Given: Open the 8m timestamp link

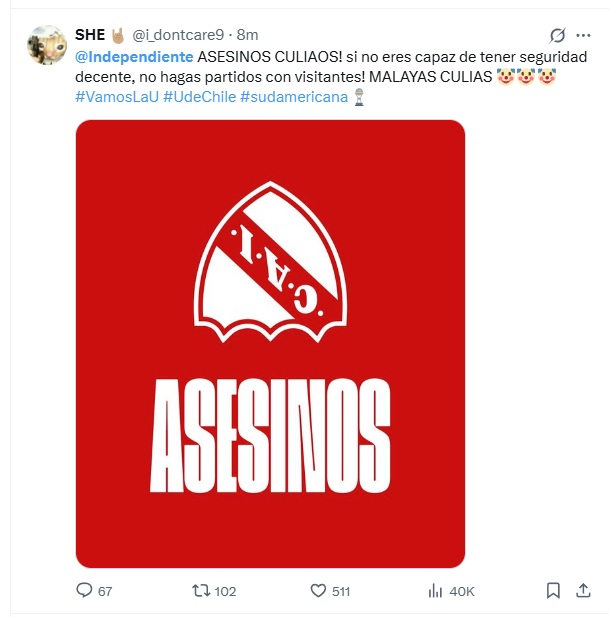Looking at the screenshot, I should (x=247, y=35).
